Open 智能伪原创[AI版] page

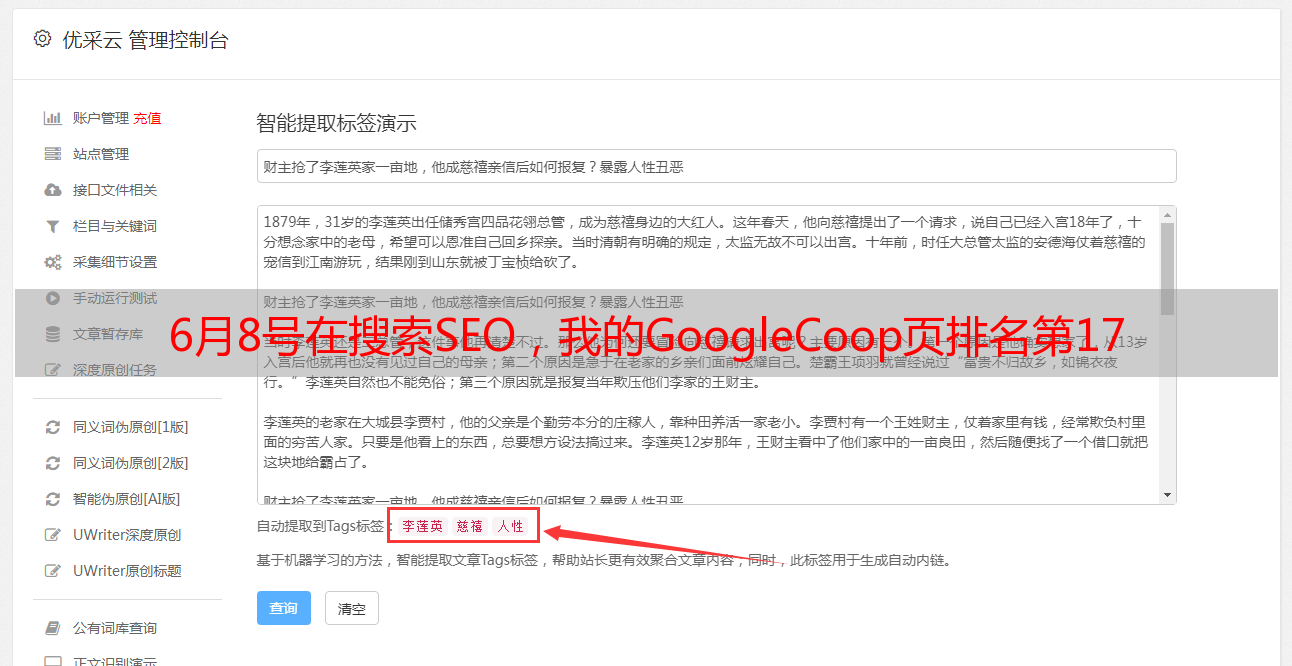[127, 499]
